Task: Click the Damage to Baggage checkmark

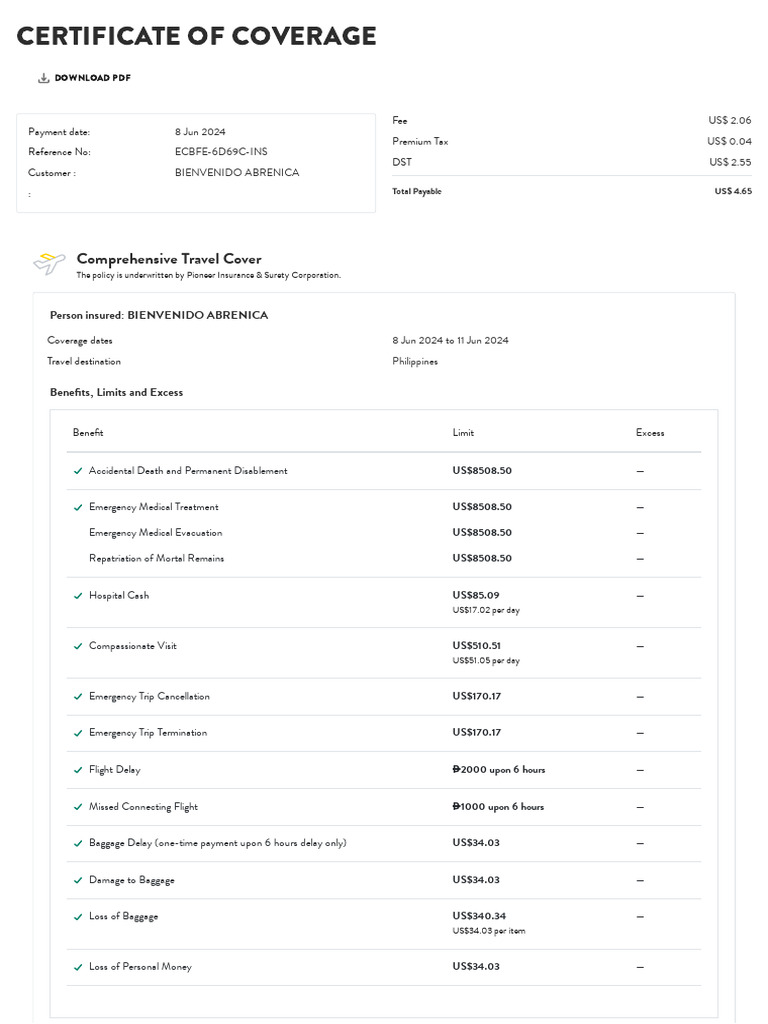Action: pyautogui.click(x=78, y=880)
